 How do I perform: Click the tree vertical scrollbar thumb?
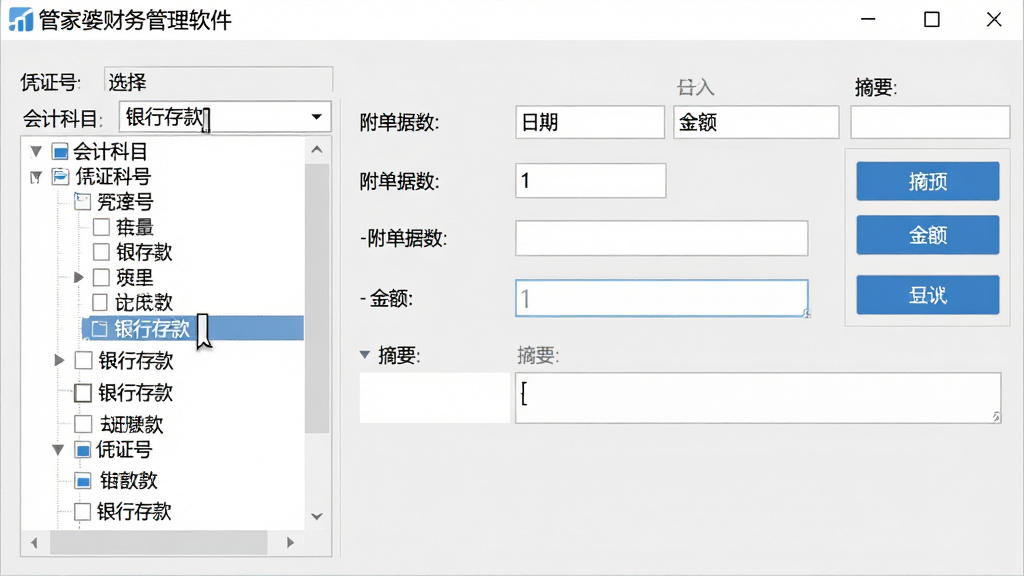[317, 298]
